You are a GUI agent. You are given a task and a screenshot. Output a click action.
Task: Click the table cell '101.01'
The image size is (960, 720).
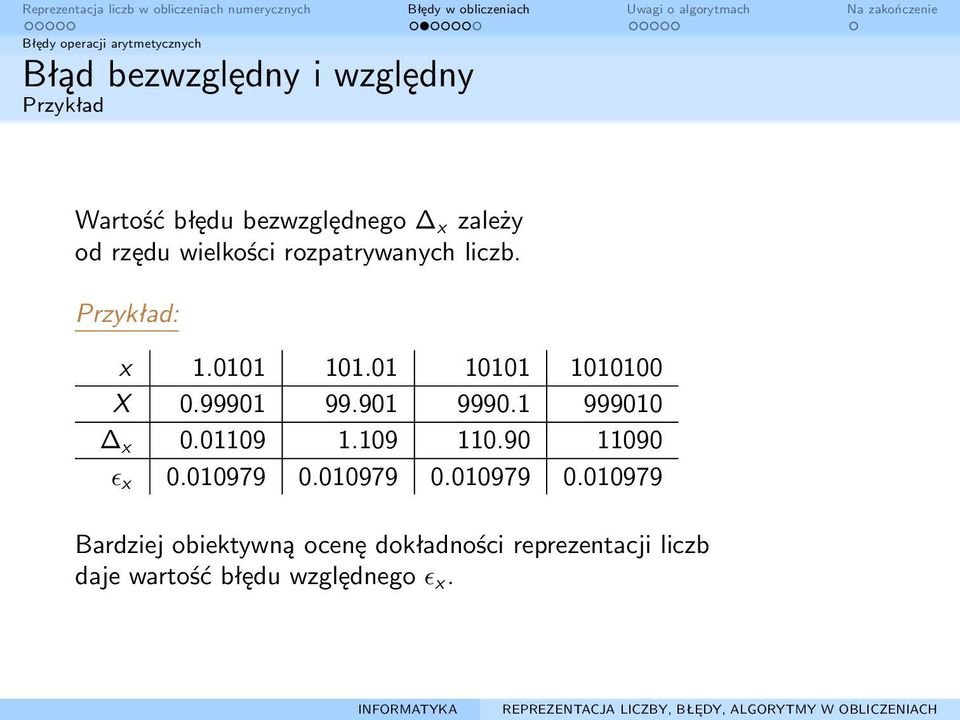pyautogui.click(x=361, y=368)
